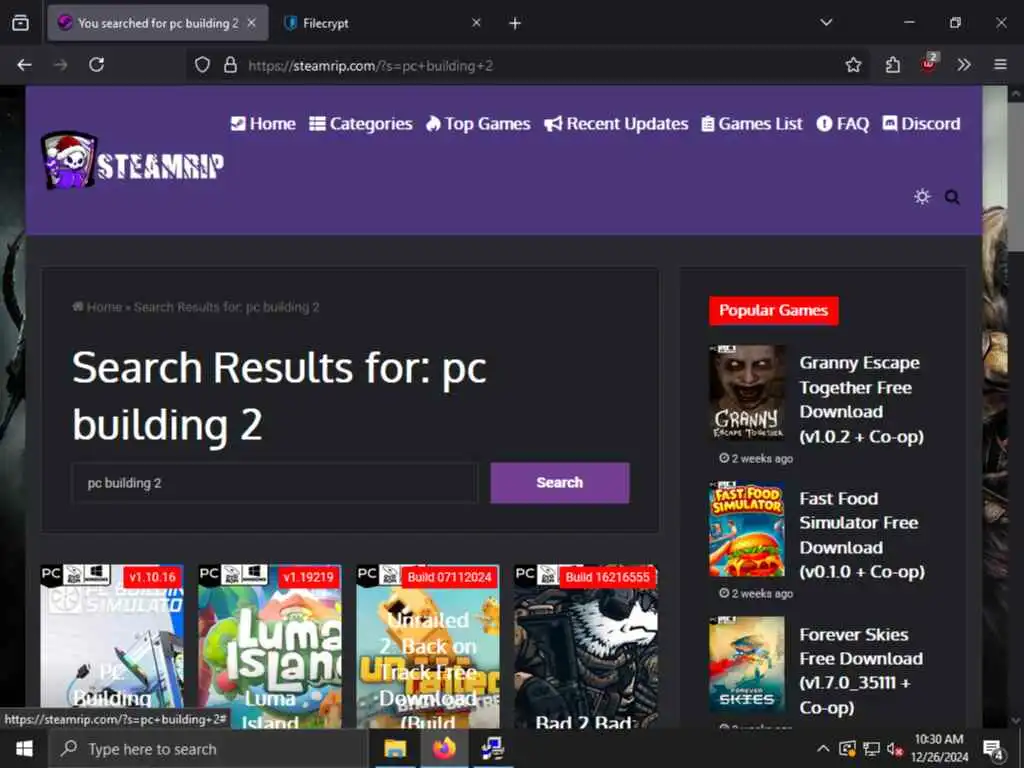Open PC Building Simulator v1.10.16 card

[x=112, y=647]
